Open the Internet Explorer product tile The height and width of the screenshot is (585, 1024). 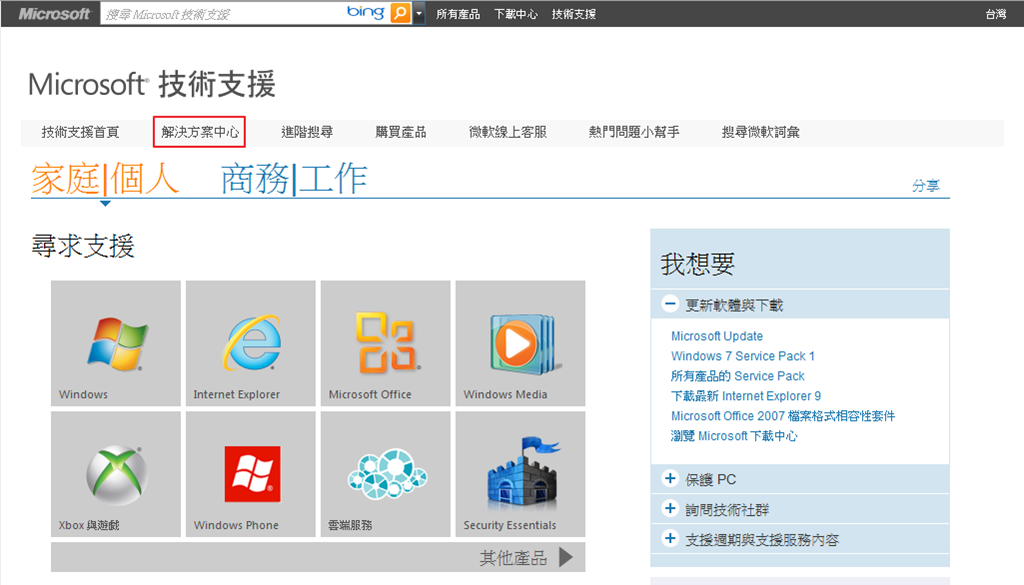(251, 343)
